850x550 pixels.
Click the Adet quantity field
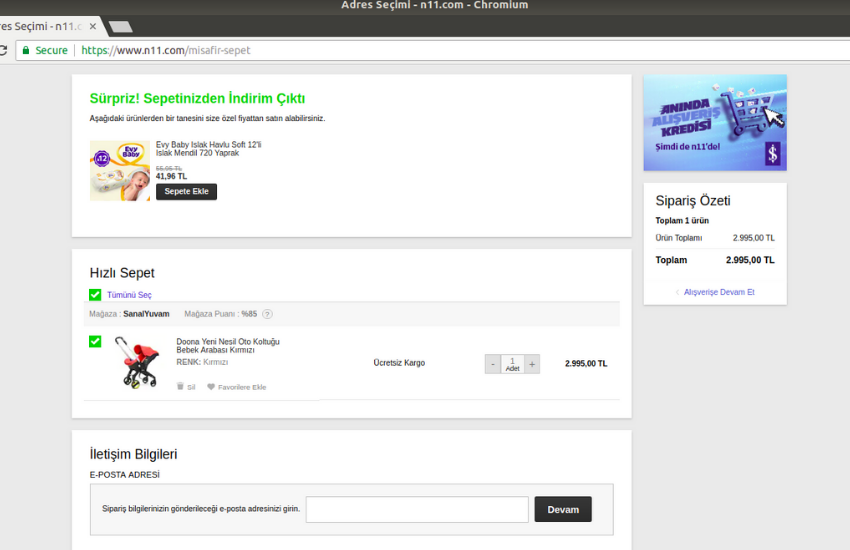tap(512, 364)
